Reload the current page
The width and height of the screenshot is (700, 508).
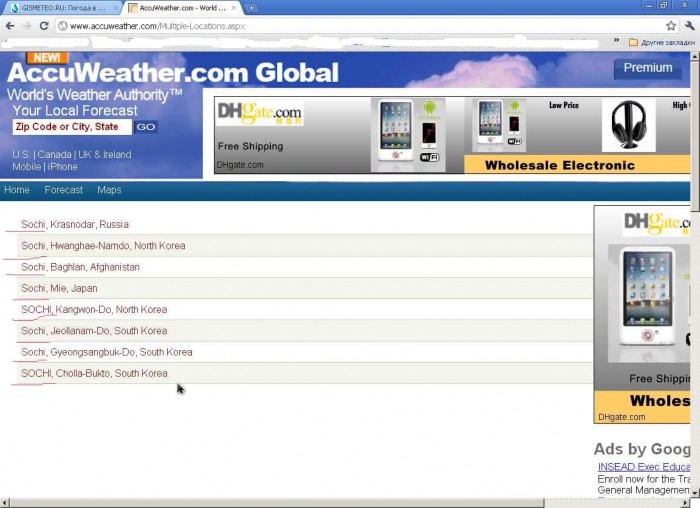(44, 25)
